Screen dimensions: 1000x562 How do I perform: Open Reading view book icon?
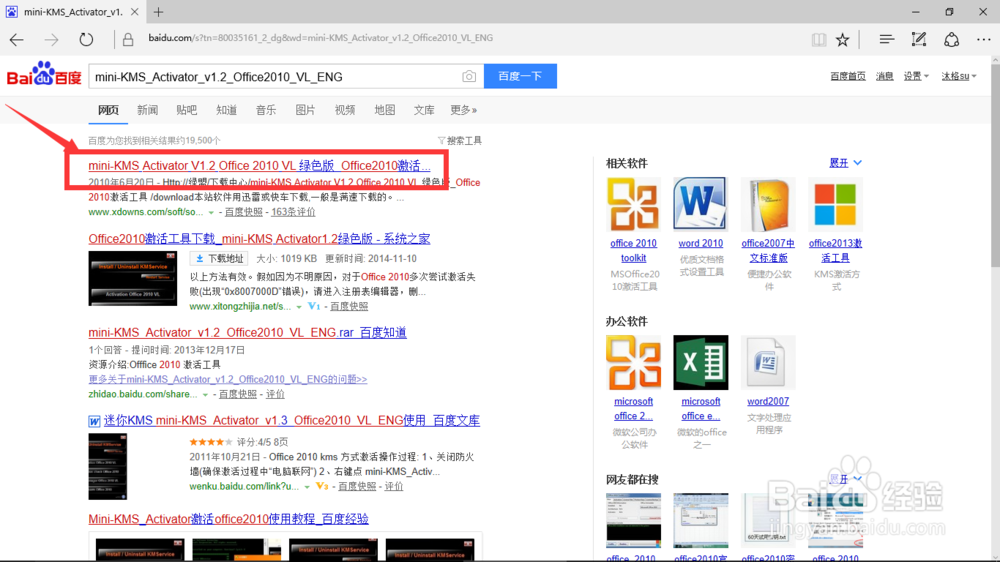click(819, 40)
